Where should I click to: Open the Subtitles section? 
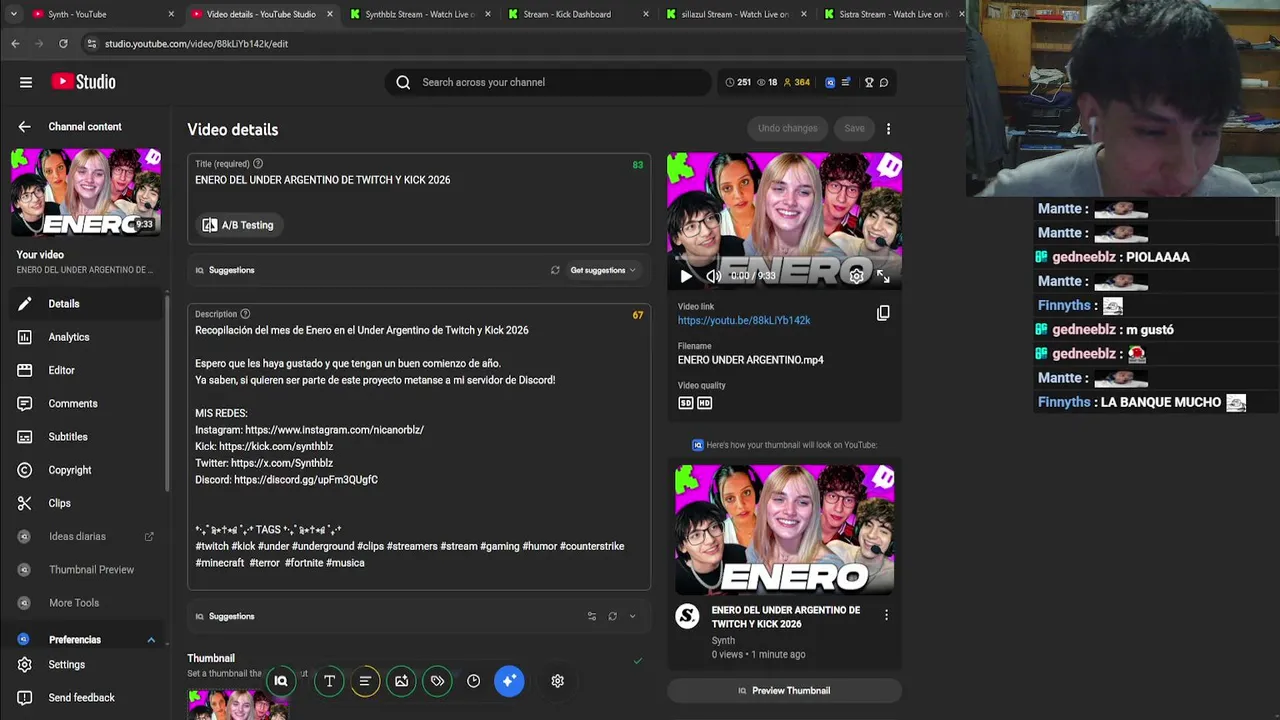coord(85,437)
